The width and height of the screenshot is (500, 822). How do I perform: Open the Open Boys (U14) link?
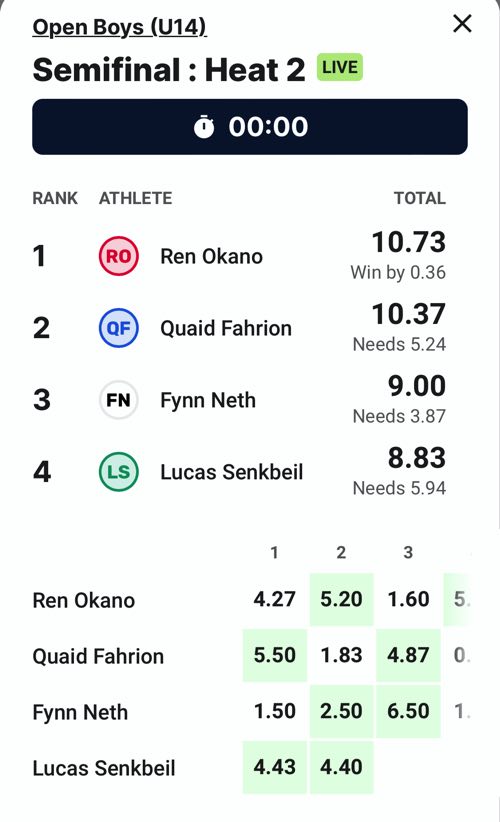tap(119, 27)
